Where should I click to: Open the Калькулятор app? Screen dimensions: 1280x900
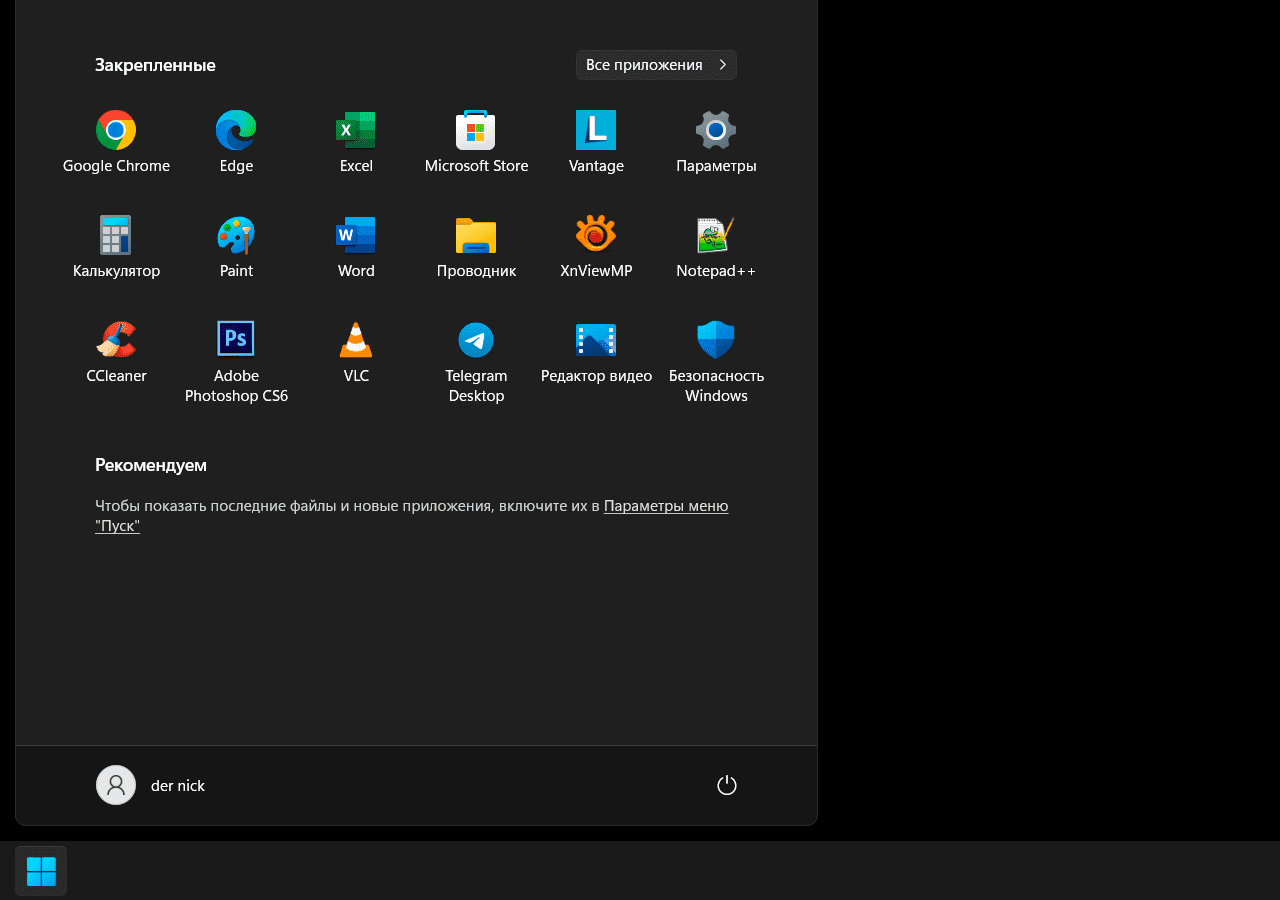[x=116, y=248]
